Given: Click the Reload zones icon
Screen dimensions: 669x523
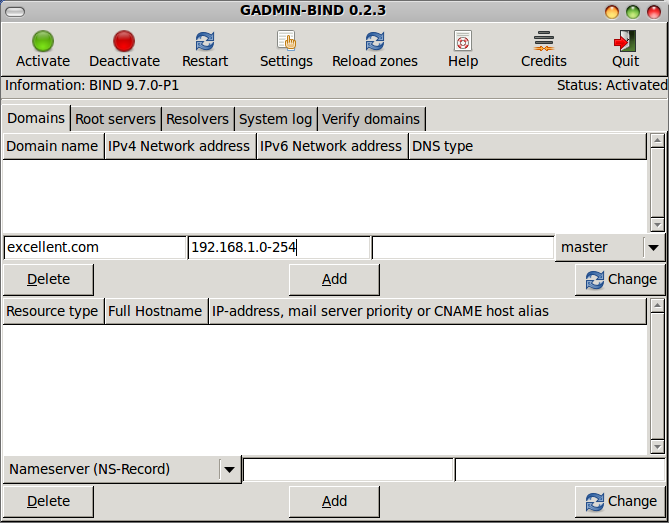Looking at the screenshot, I should pyautogui.click(x=375, y=41).
